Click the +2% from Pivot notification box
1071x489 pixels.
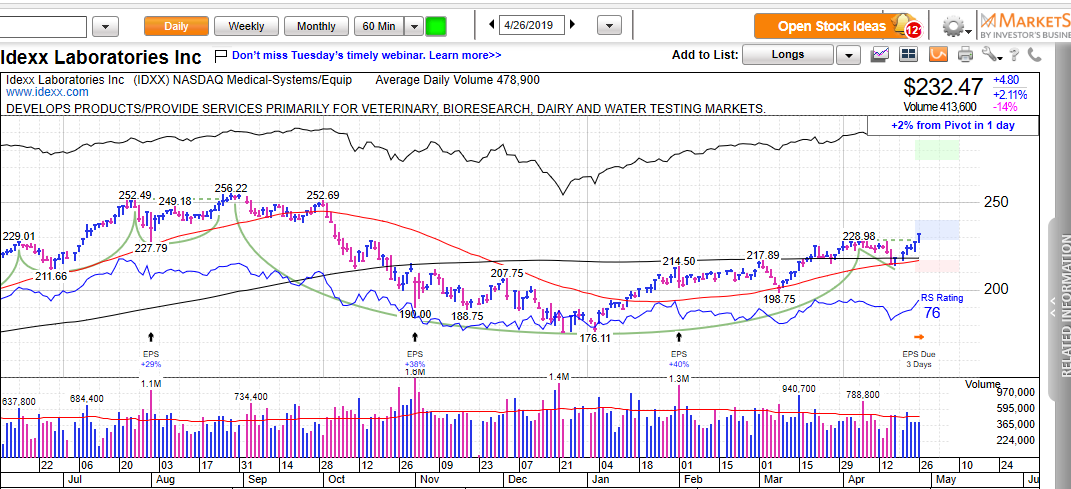(x=953, y=125)
